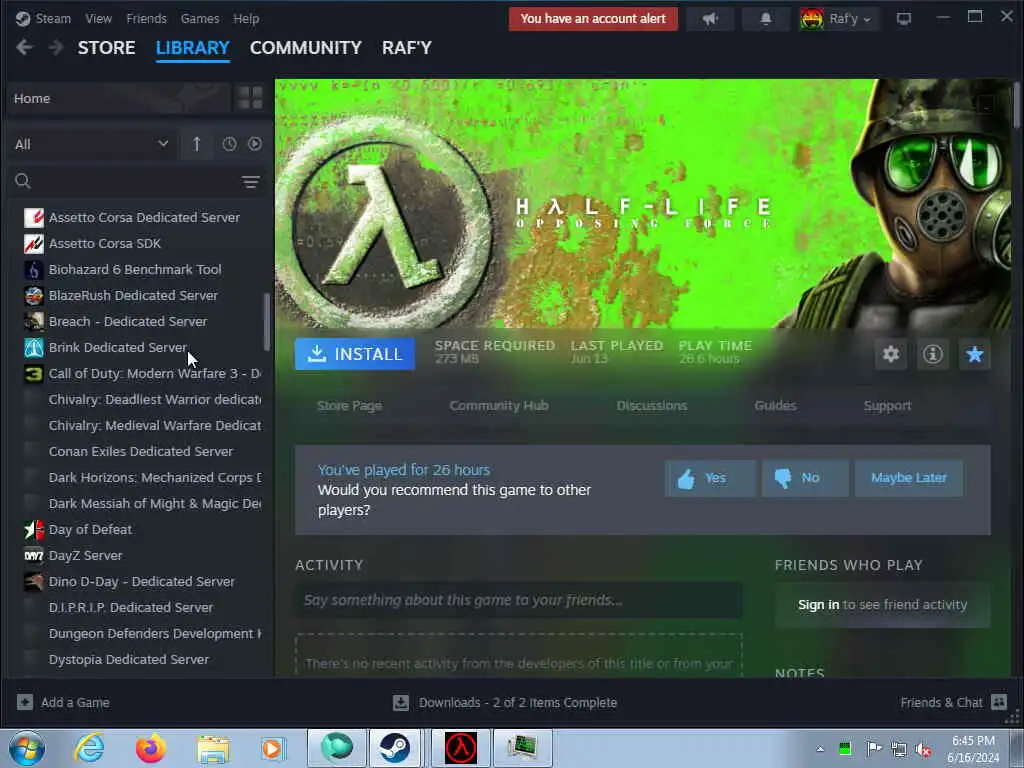1024x768 pixels.
Task: Open the Windows Start button
Action: click(x=27, y=748)
